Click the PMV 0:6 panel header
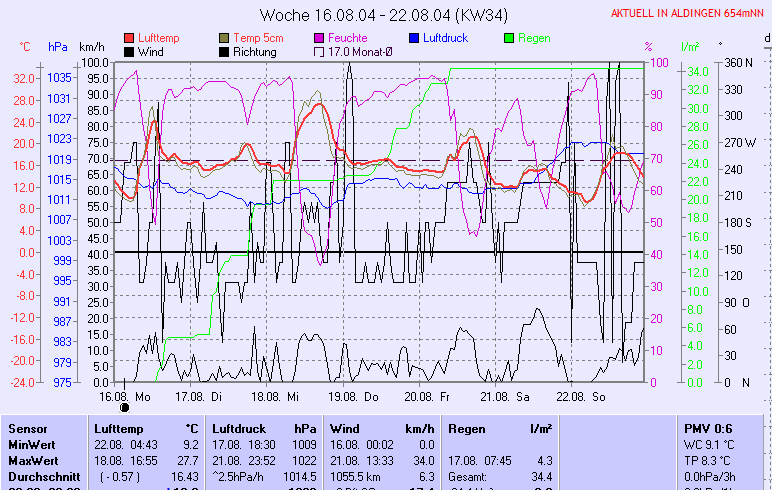The width and height of the screenshot is (772, 490). point(706,427)
